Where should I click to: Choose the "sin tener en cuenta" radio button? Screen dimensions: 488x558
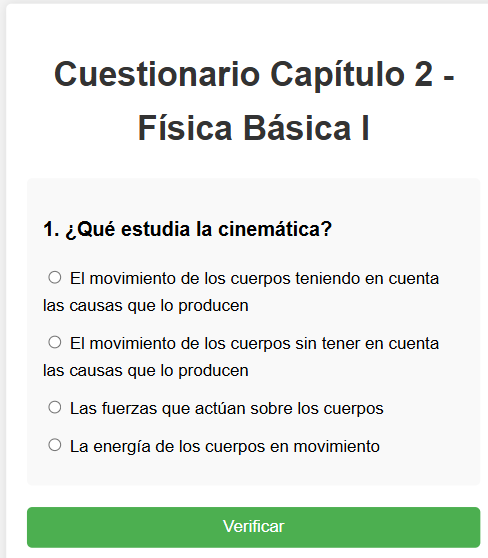click(x=55, y=342)
